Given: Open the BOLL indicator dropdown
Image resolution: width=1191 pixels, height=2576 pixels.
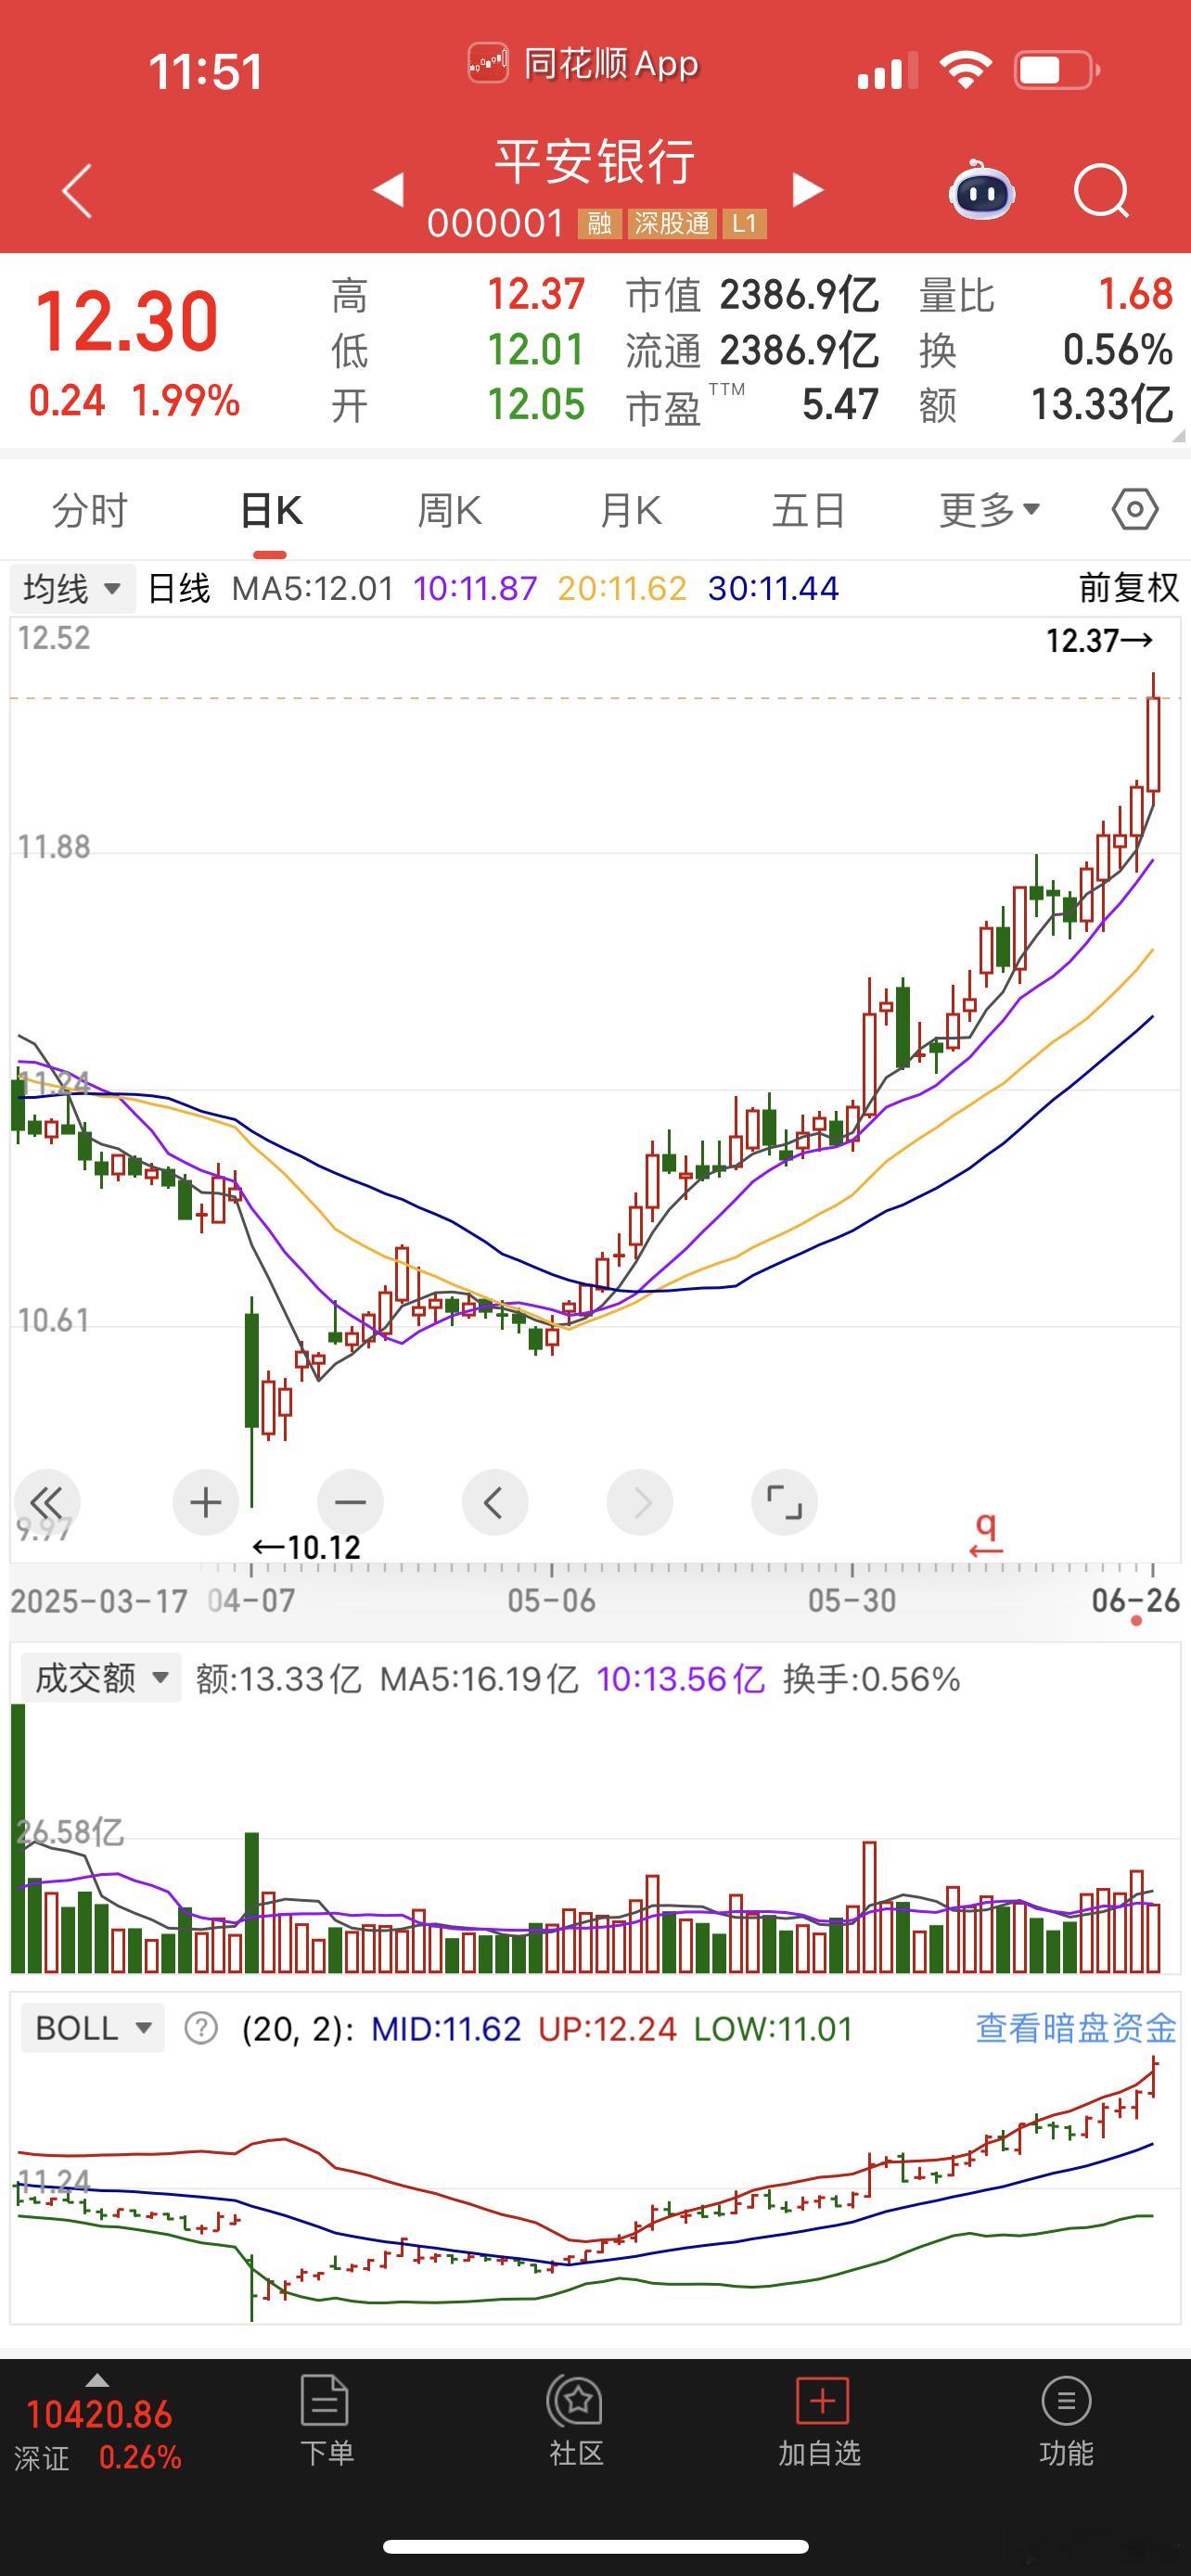Looking at the screenshot, I should click(92, 2028).
